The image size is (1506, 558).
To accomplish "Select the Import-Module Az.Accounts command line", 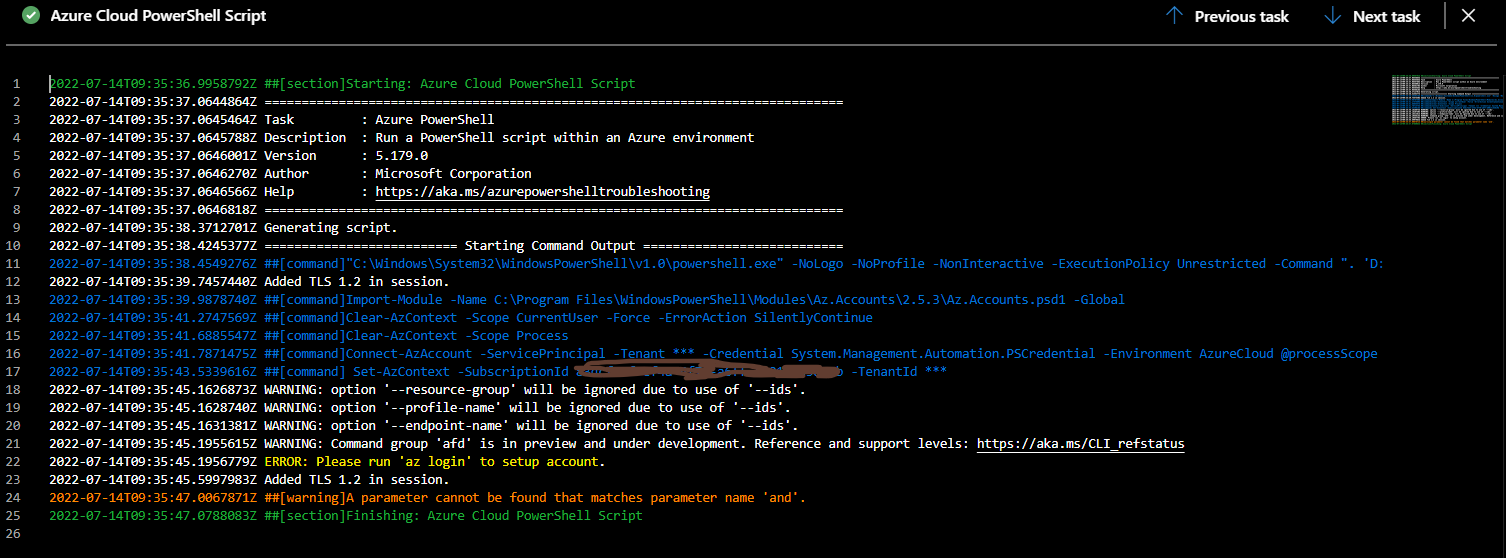I will point(587,299).
